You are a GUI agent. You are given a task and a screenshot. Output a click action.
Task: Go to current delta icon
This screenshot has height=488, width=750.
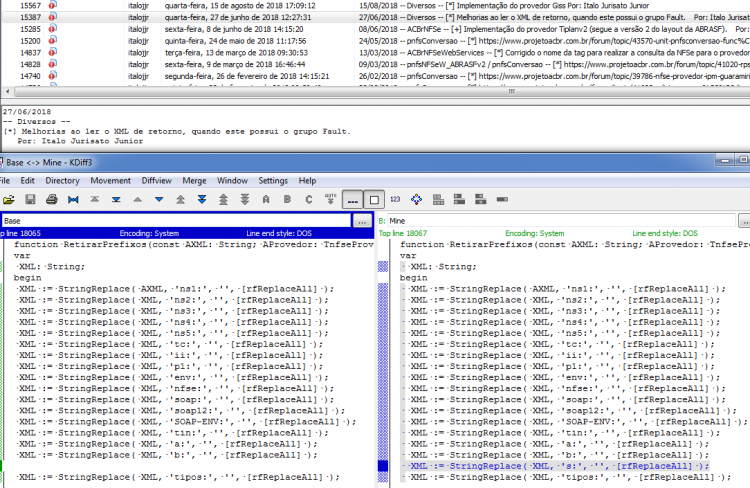(x=73, y=200)
